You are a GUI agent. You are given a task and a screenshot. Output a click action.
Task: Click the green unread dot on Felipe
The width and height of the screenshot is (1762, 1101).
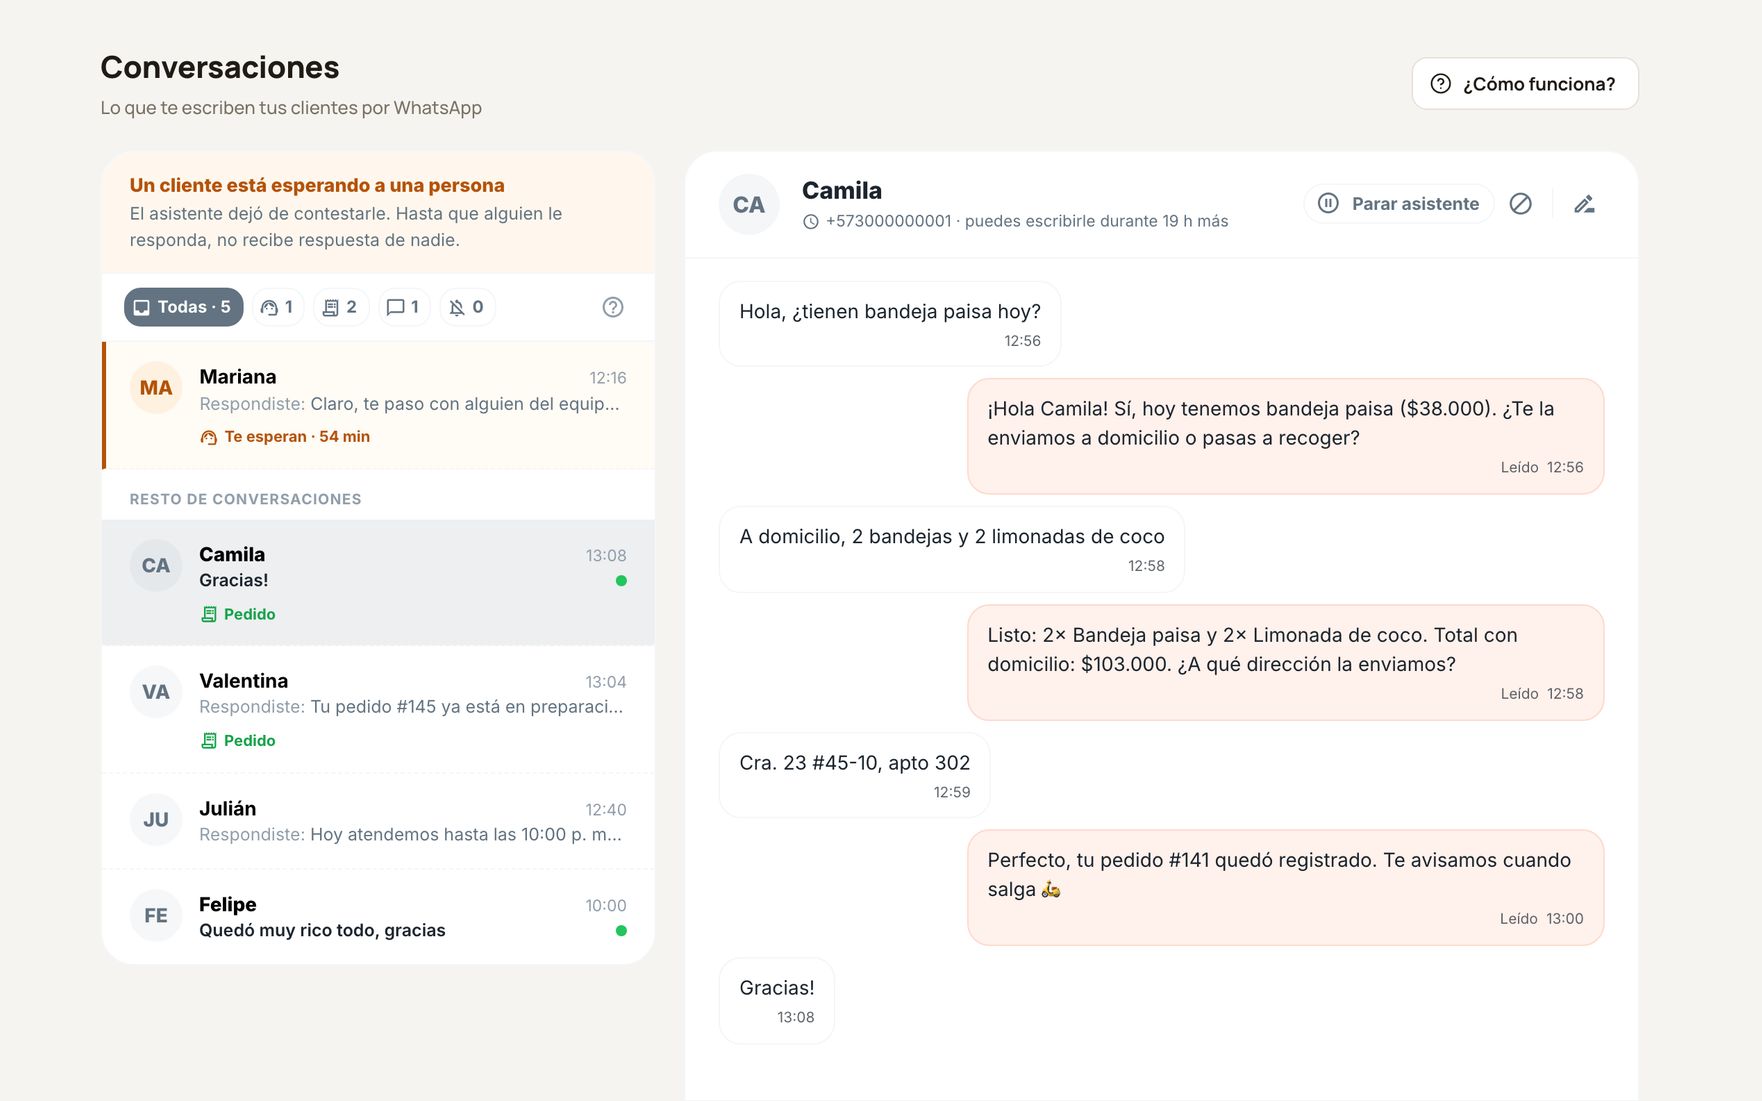pyautogui.click(x=621, y=931)
